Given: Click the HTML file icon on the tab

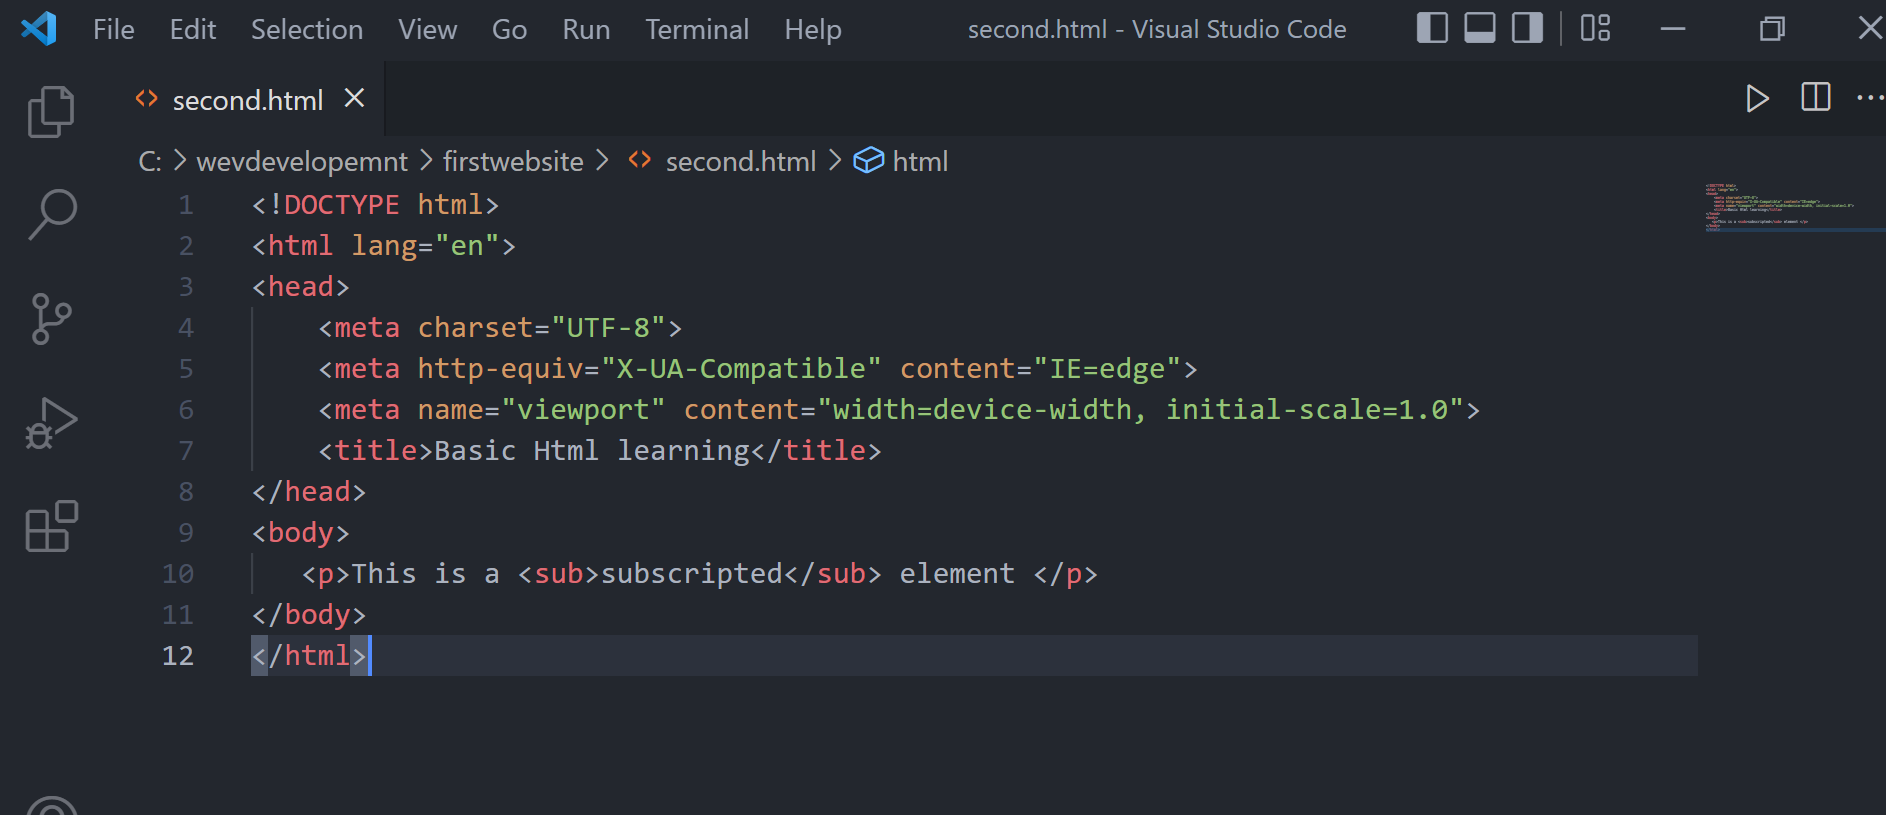Looking at the screenshot, I should pyautogui.click(x=147, y=99).
